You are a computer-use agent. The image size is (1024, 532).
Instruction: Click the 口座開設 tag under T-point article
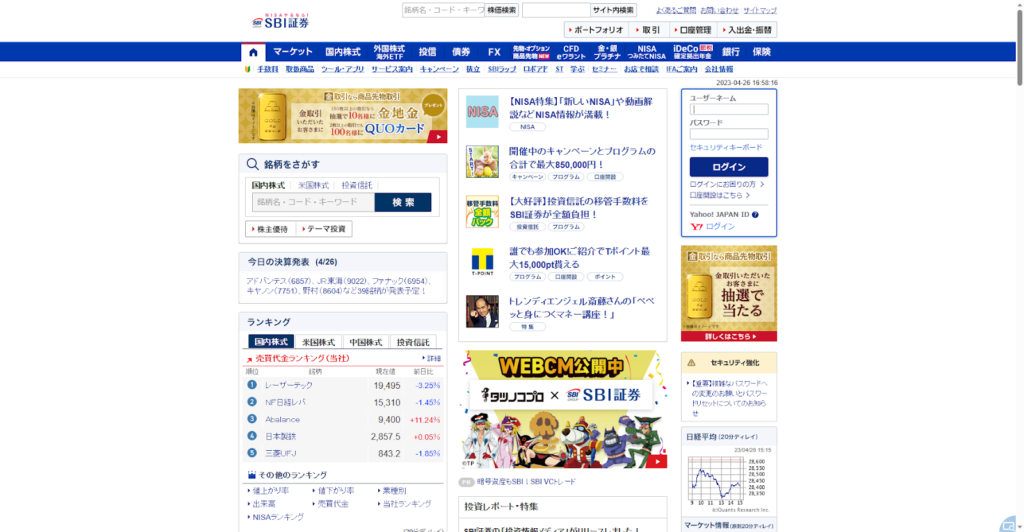pos(566,277)
